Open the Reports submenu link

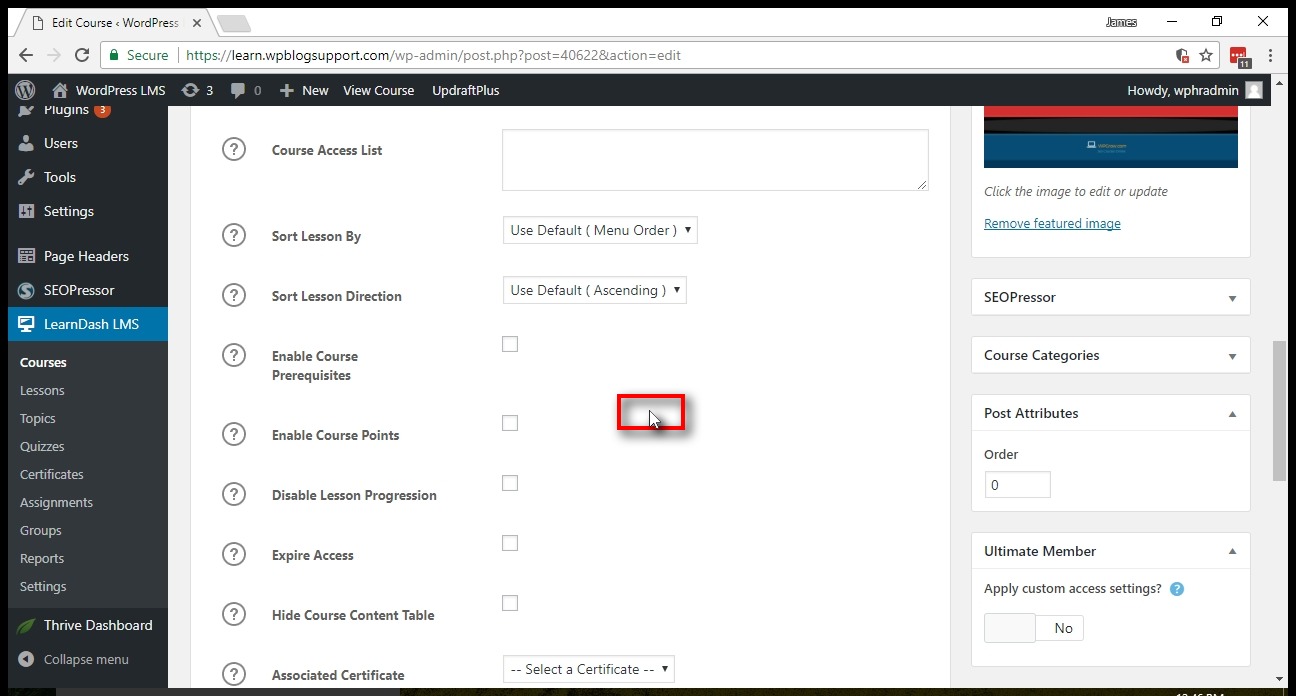42,558
